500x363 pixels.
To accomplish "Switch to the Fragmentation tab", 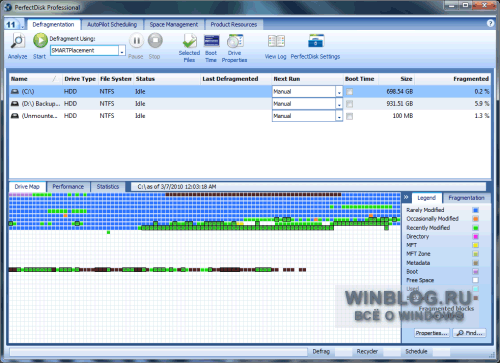I will [x=467, y=198].
